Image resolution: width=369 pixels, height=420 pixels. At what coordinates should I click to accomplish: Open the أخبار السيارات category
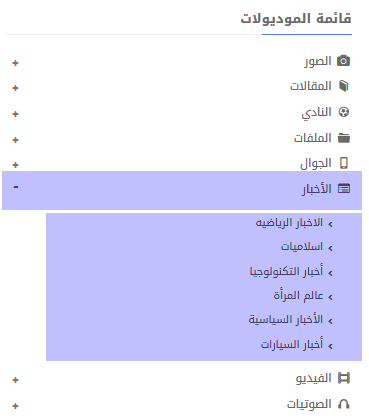tap(292, 344)
